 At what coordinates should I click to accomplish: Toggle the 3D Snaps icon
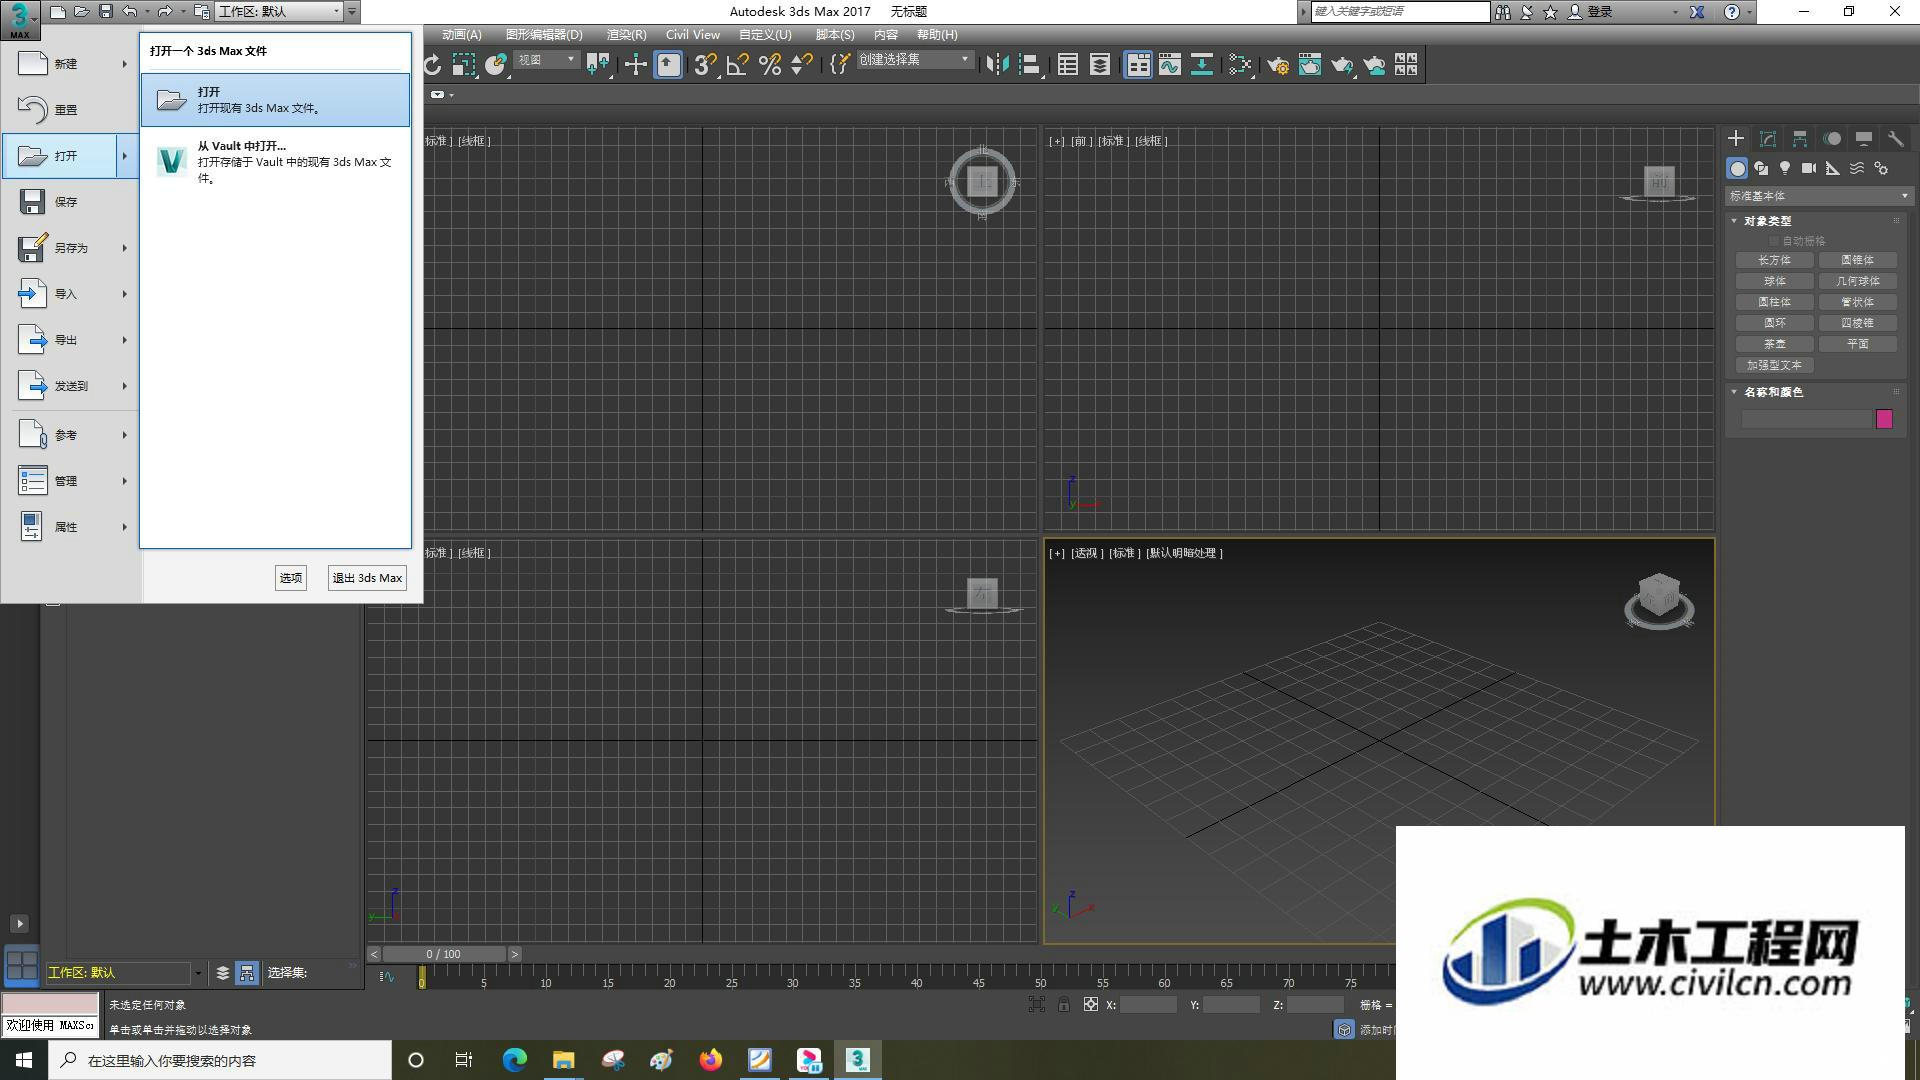(705, 65)
